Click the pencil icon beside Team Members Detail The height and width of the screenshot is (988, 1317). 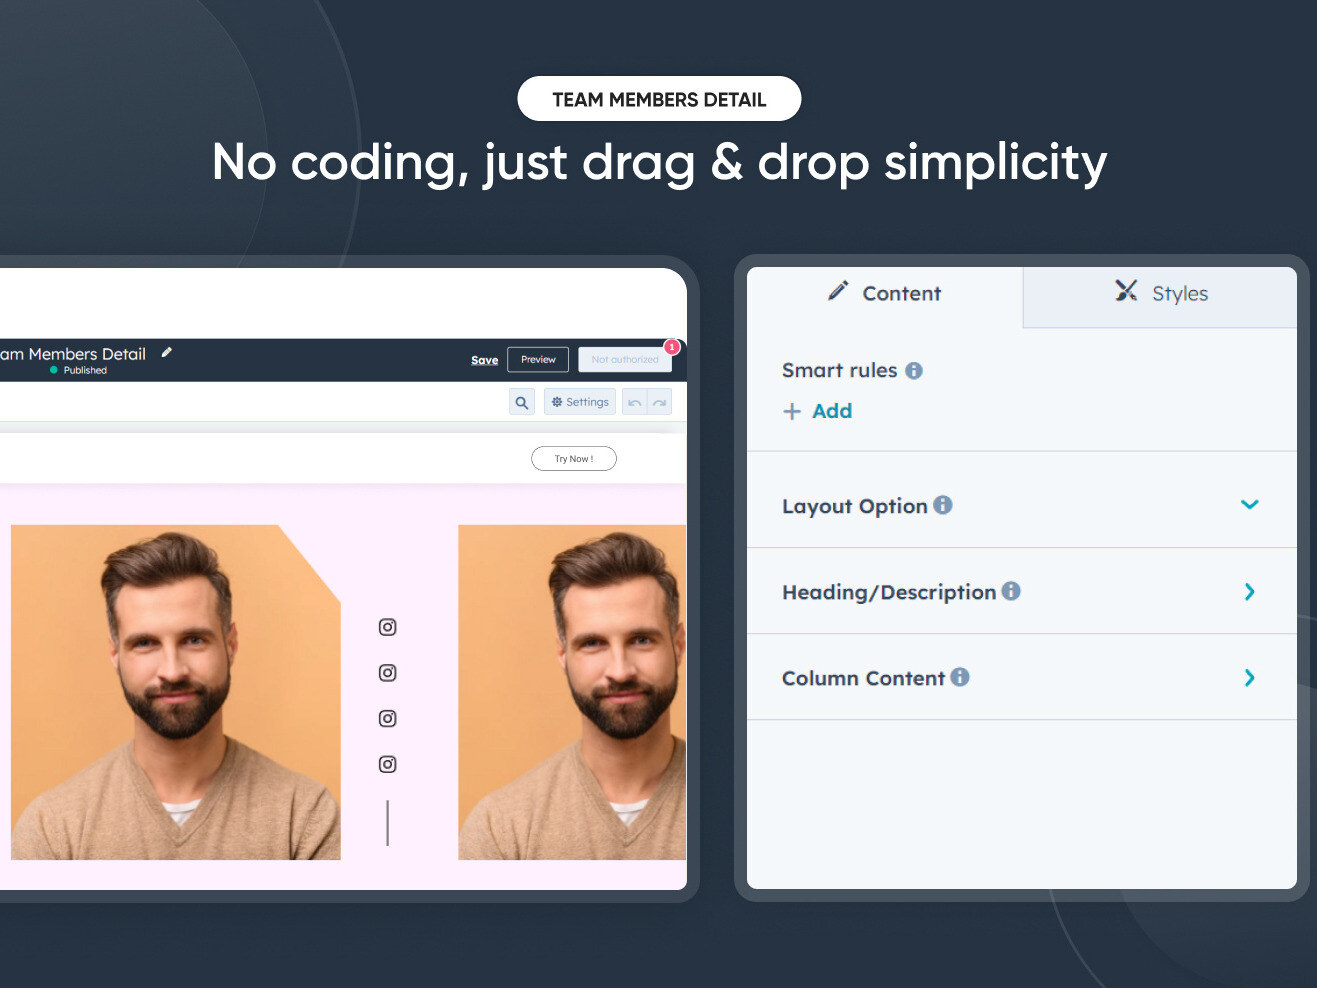[x=166, y=353]
